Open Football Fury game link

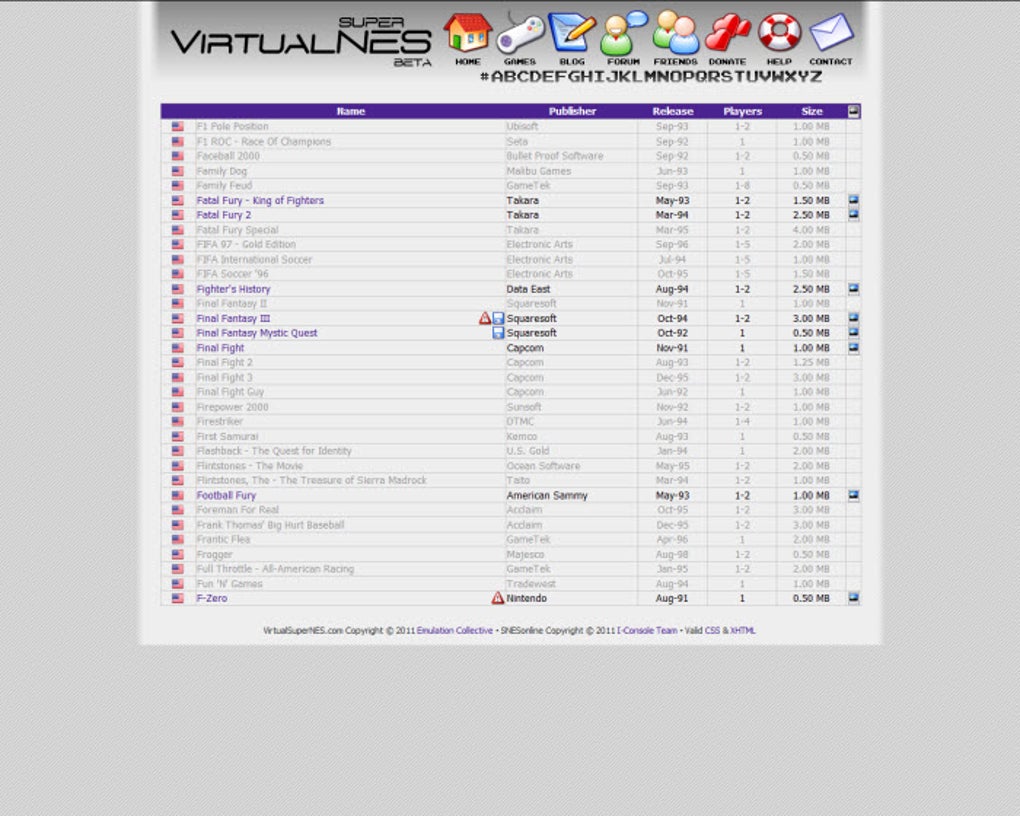pos(226,495)
